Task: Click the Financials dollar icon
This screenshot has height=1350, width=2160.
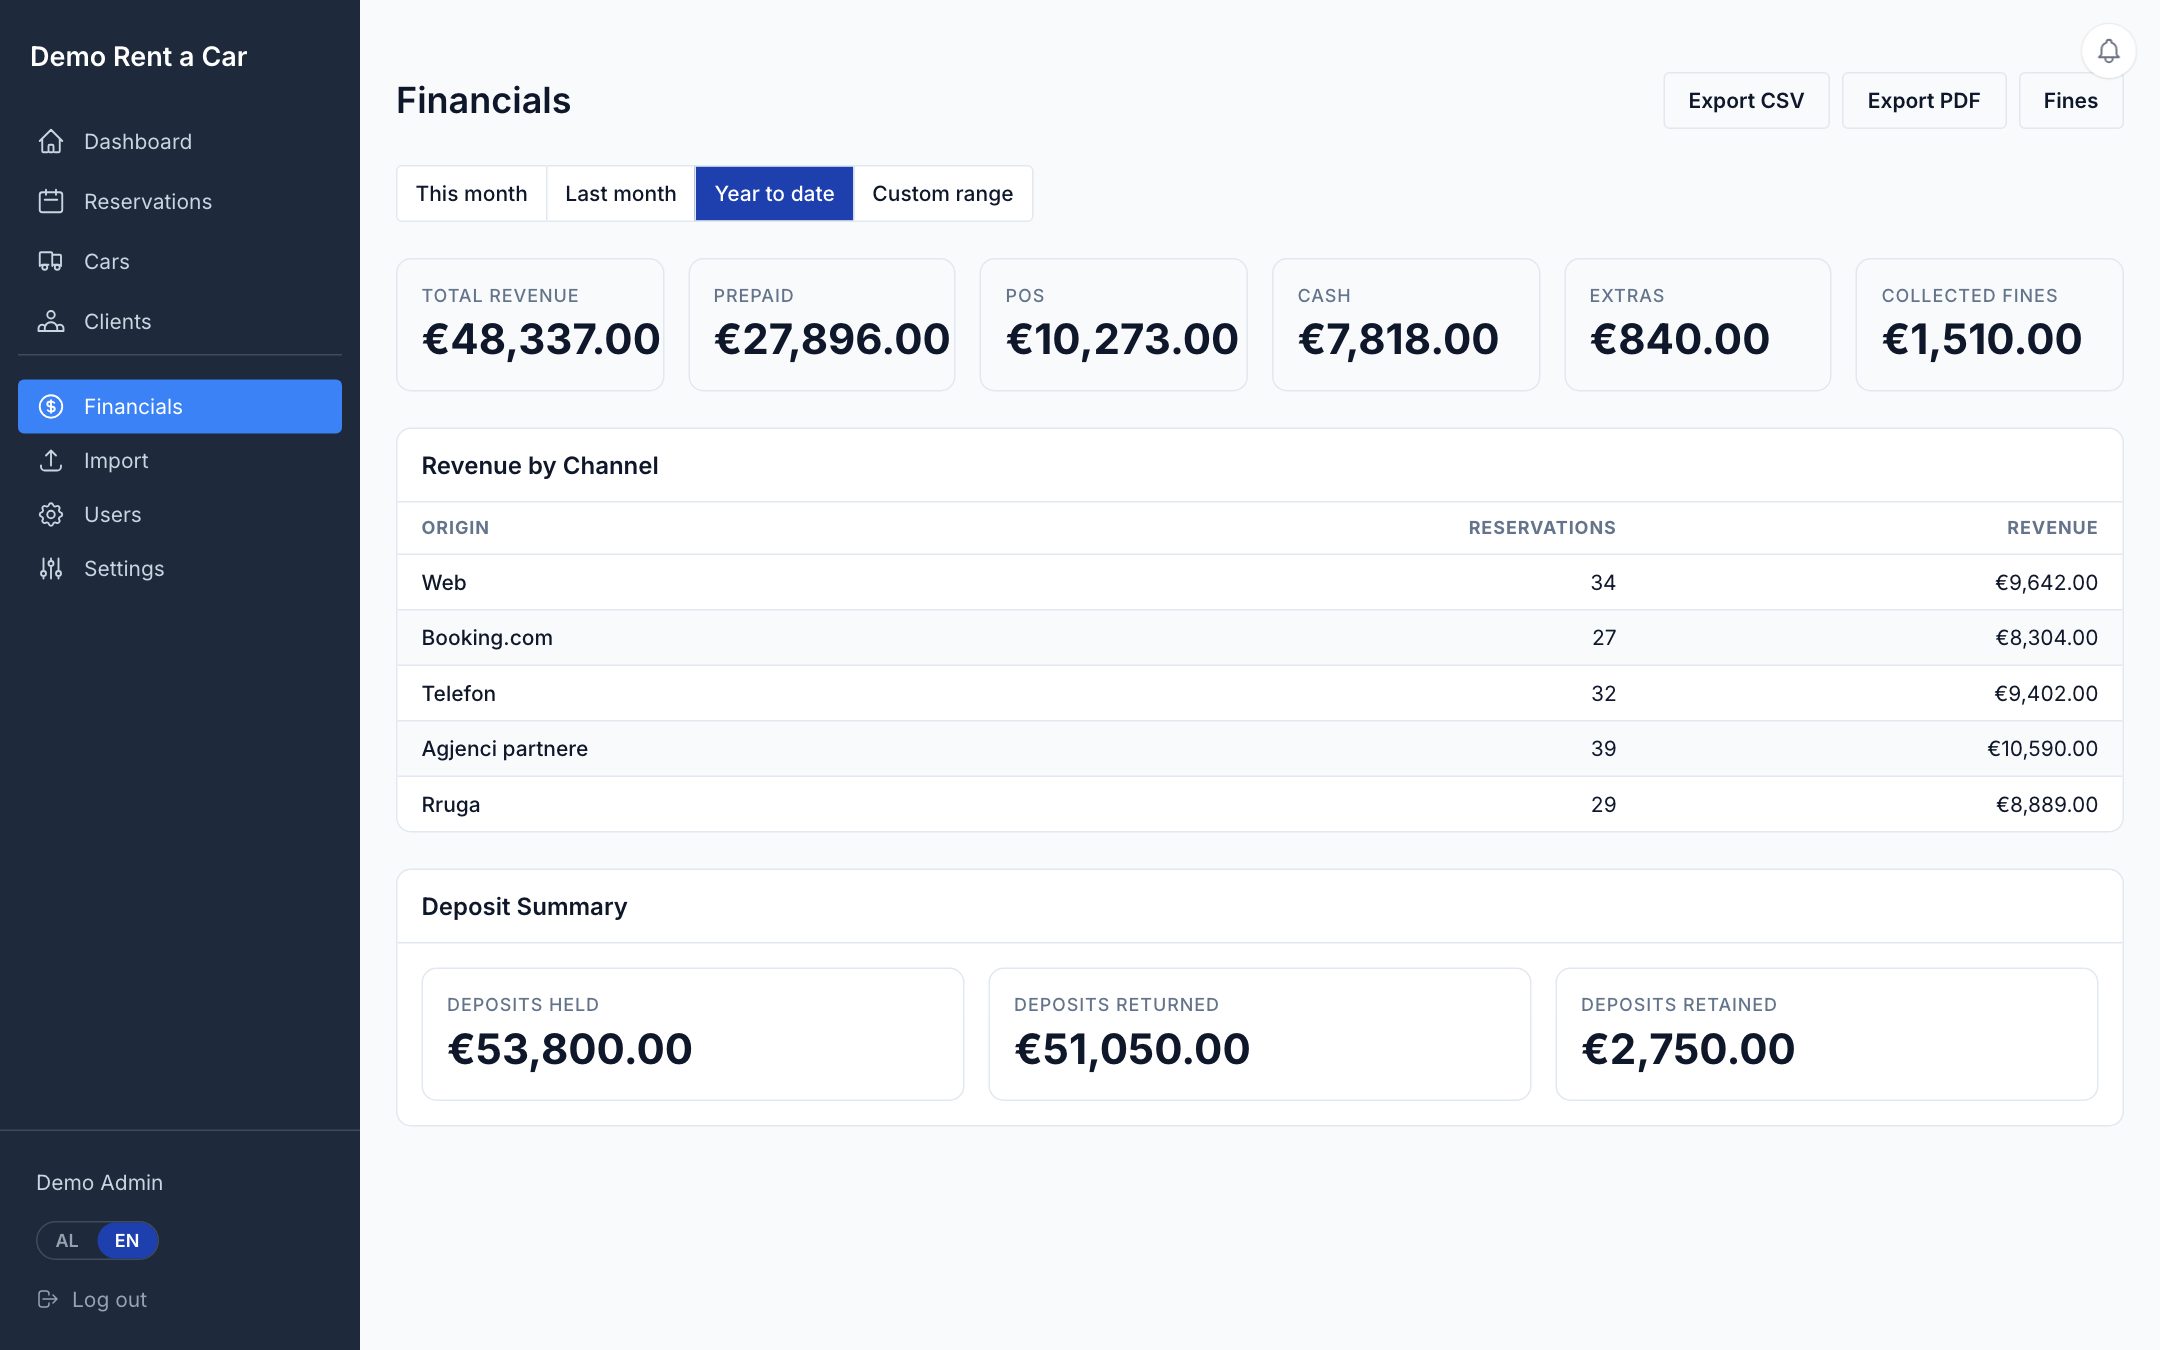Action: pos(51,407)
